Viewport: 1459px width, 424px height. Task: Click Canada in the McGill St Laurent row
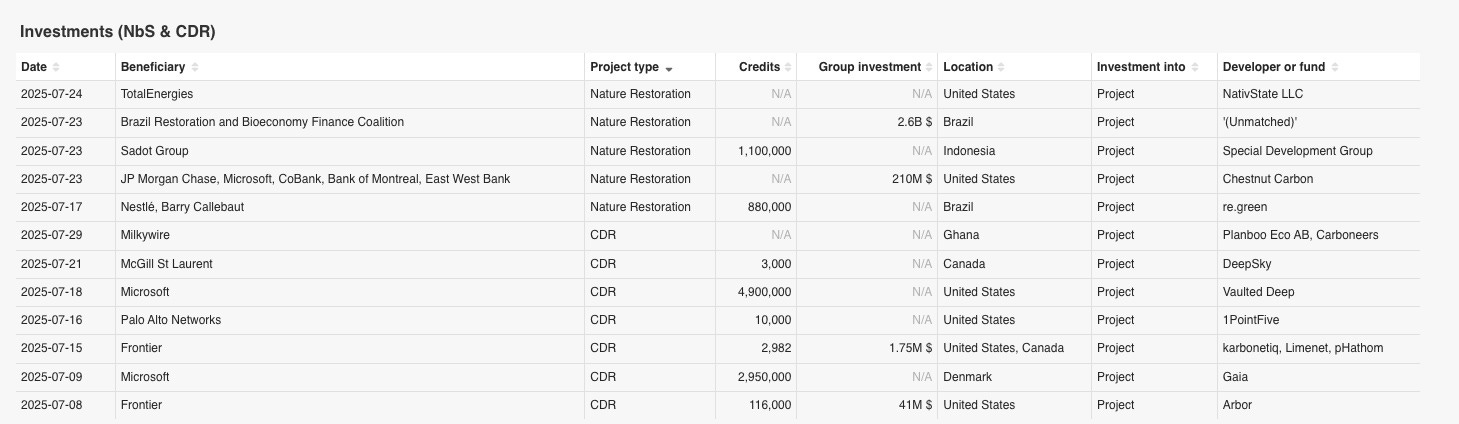tap(964, 264)
